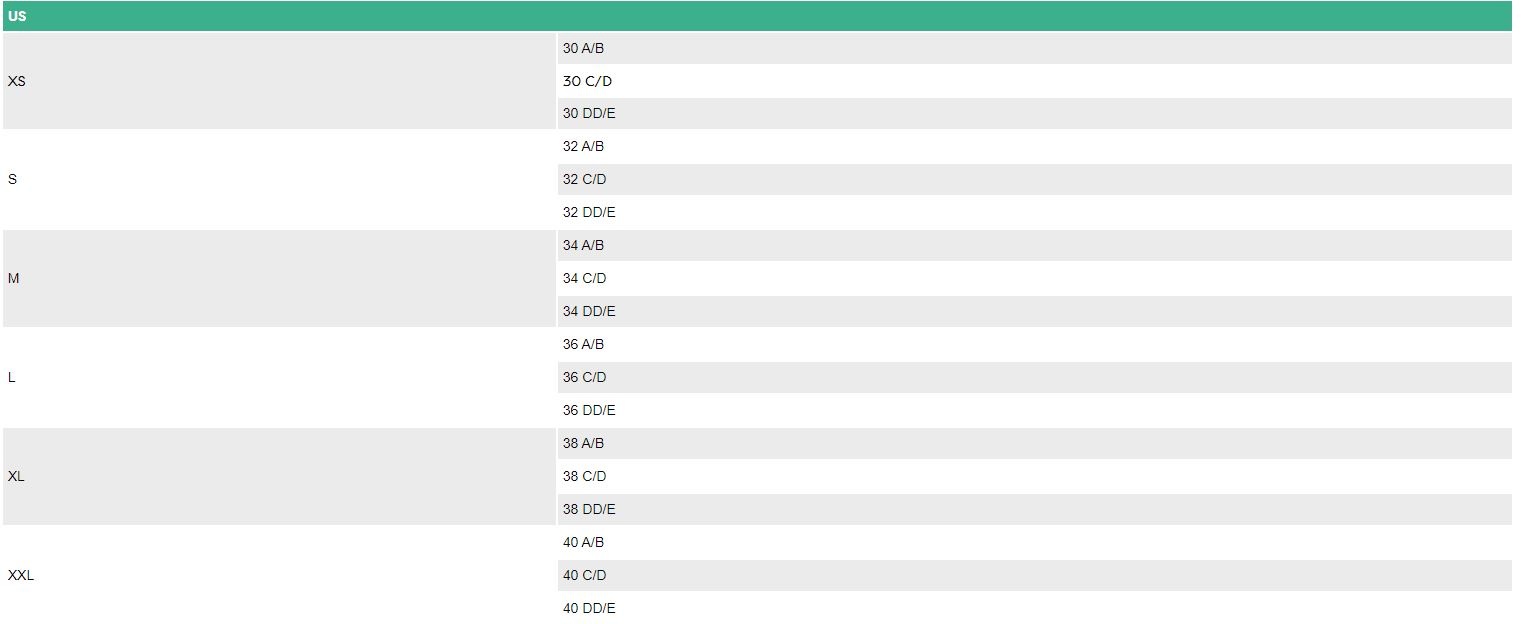1522x624 pixels.
Task: Select the XS size cell
Action: point(279,81)
